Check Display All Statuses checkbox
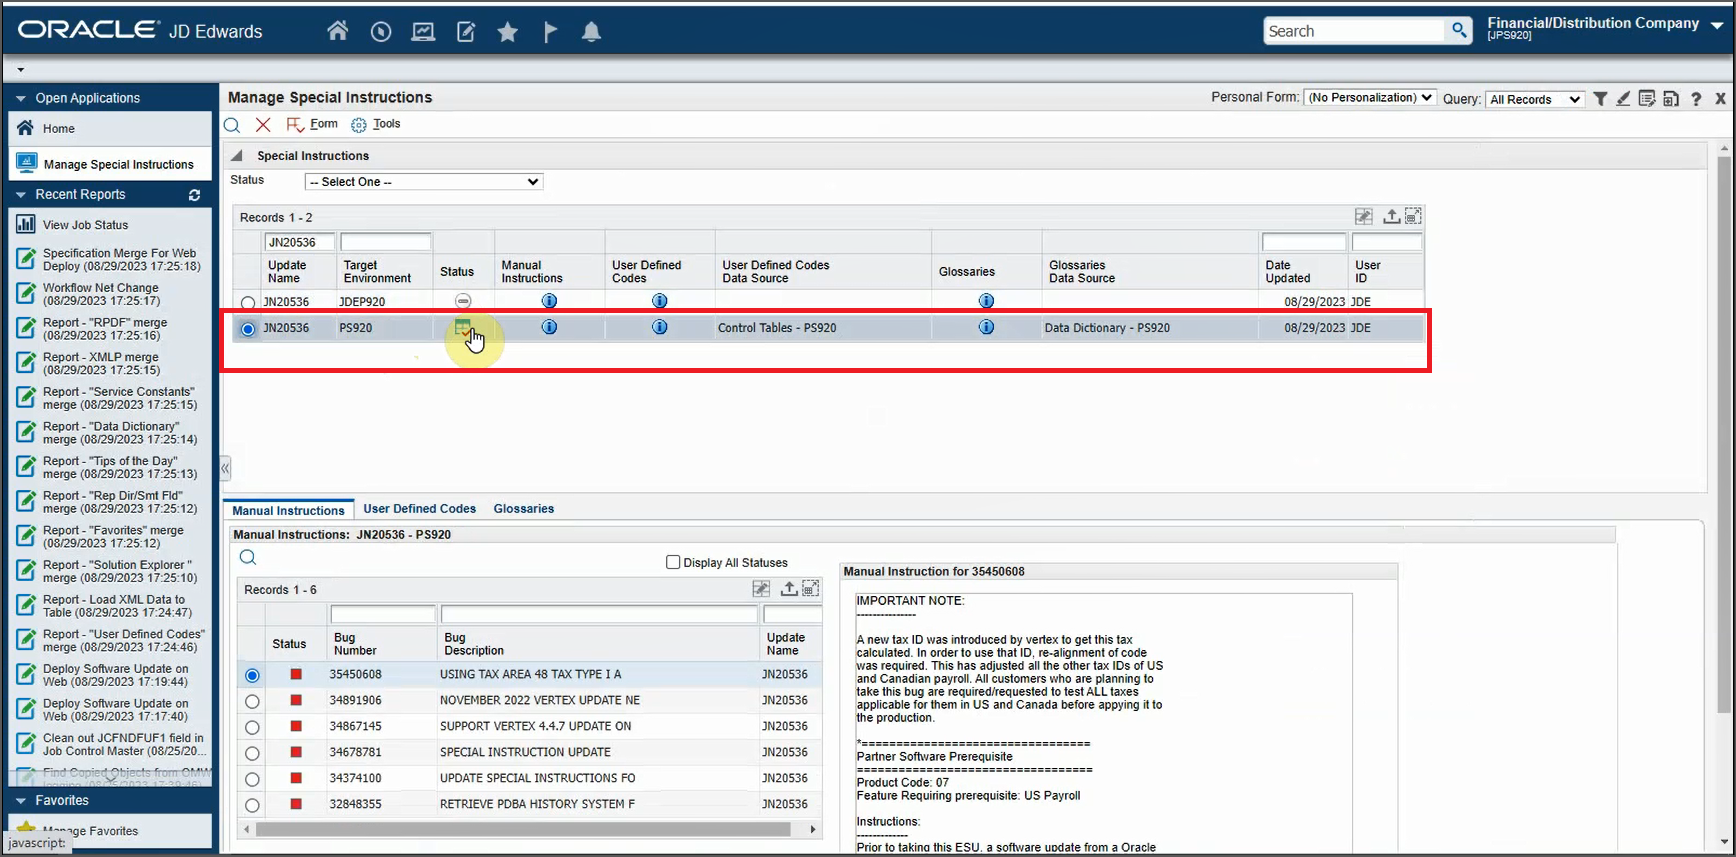1736x857 pixels. pyautogui.click(x=673, y=562)
